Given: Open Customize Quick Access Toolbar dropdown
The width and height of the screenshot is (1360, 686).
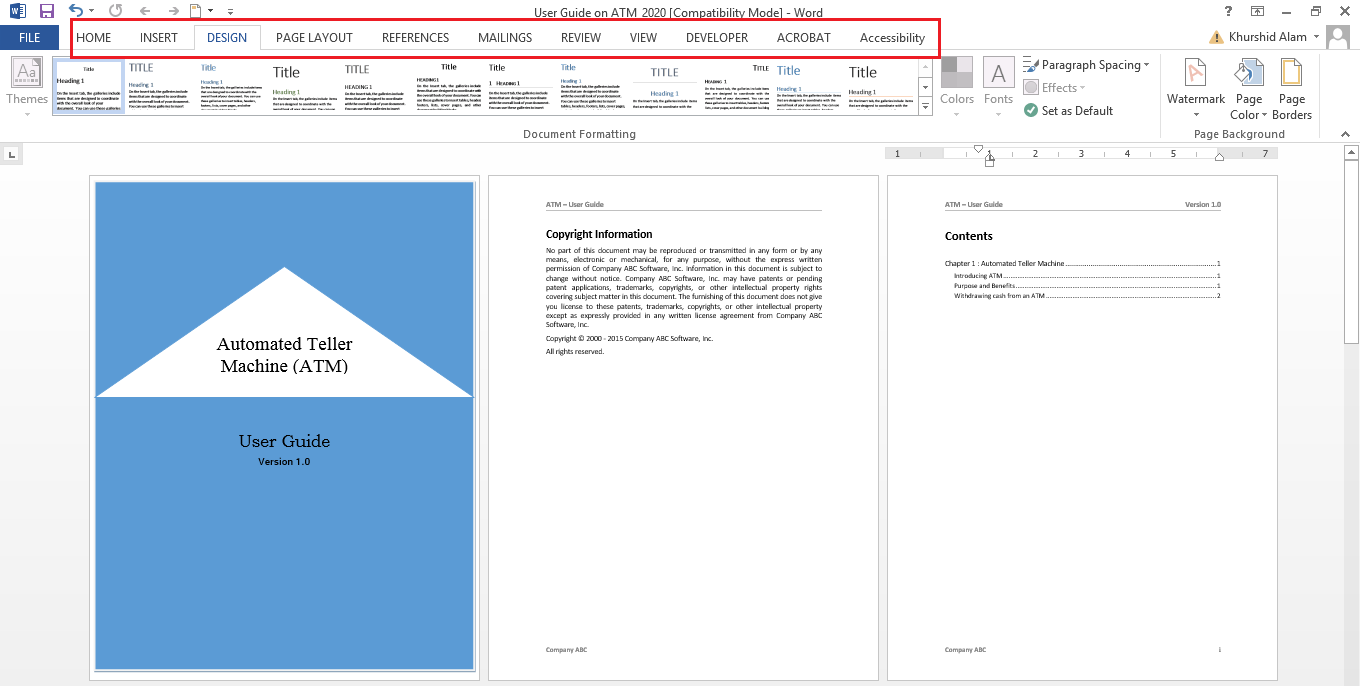Looking at the screenshot, I should pyautogui.click(x=230, y=12).
